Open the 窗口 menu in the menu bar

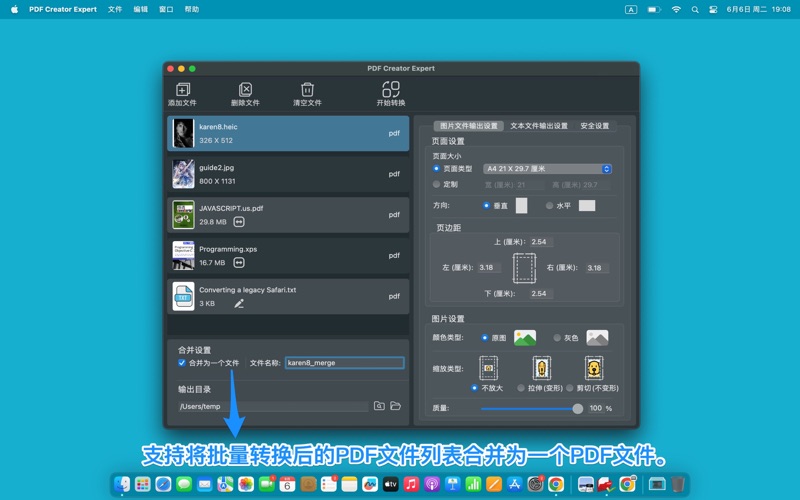[166, 9]
